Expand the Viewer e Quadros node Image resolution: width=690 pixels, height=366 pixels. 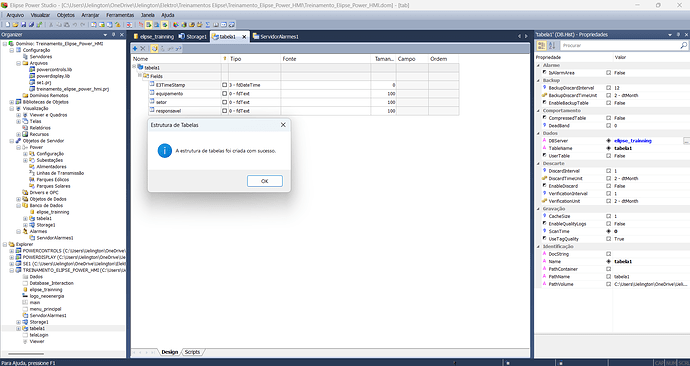coord(18,115)
